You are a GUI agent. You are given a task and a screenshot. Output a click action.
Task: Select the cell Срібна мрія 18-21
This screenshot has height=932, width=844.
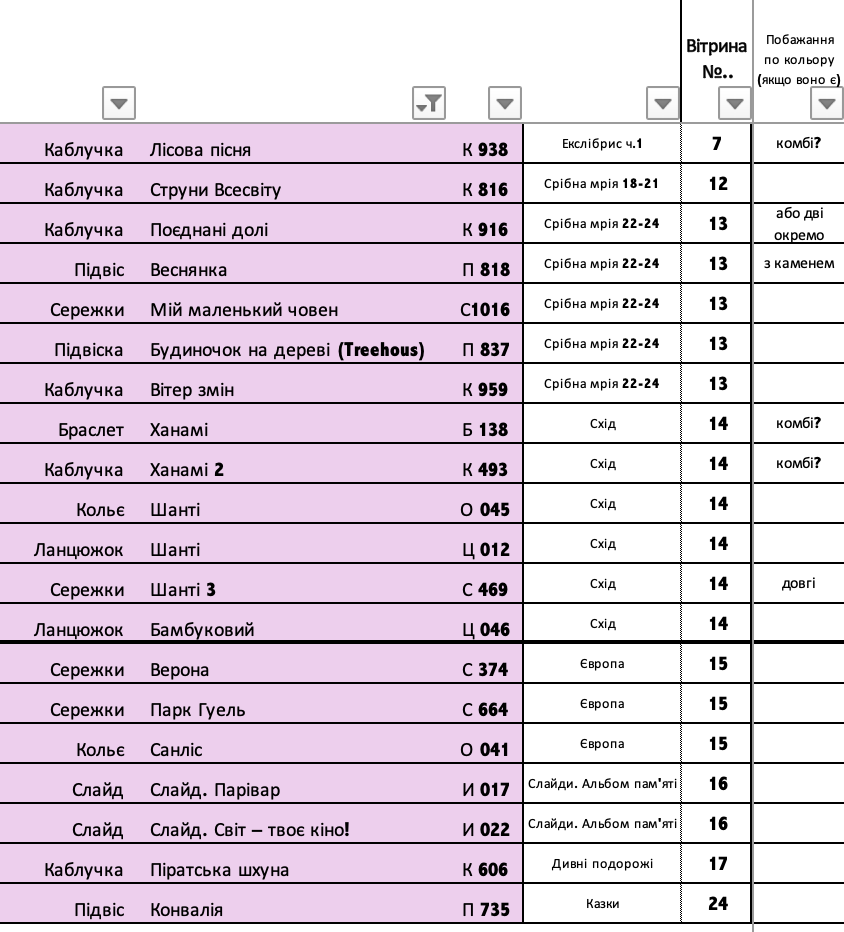click(602, 184)
